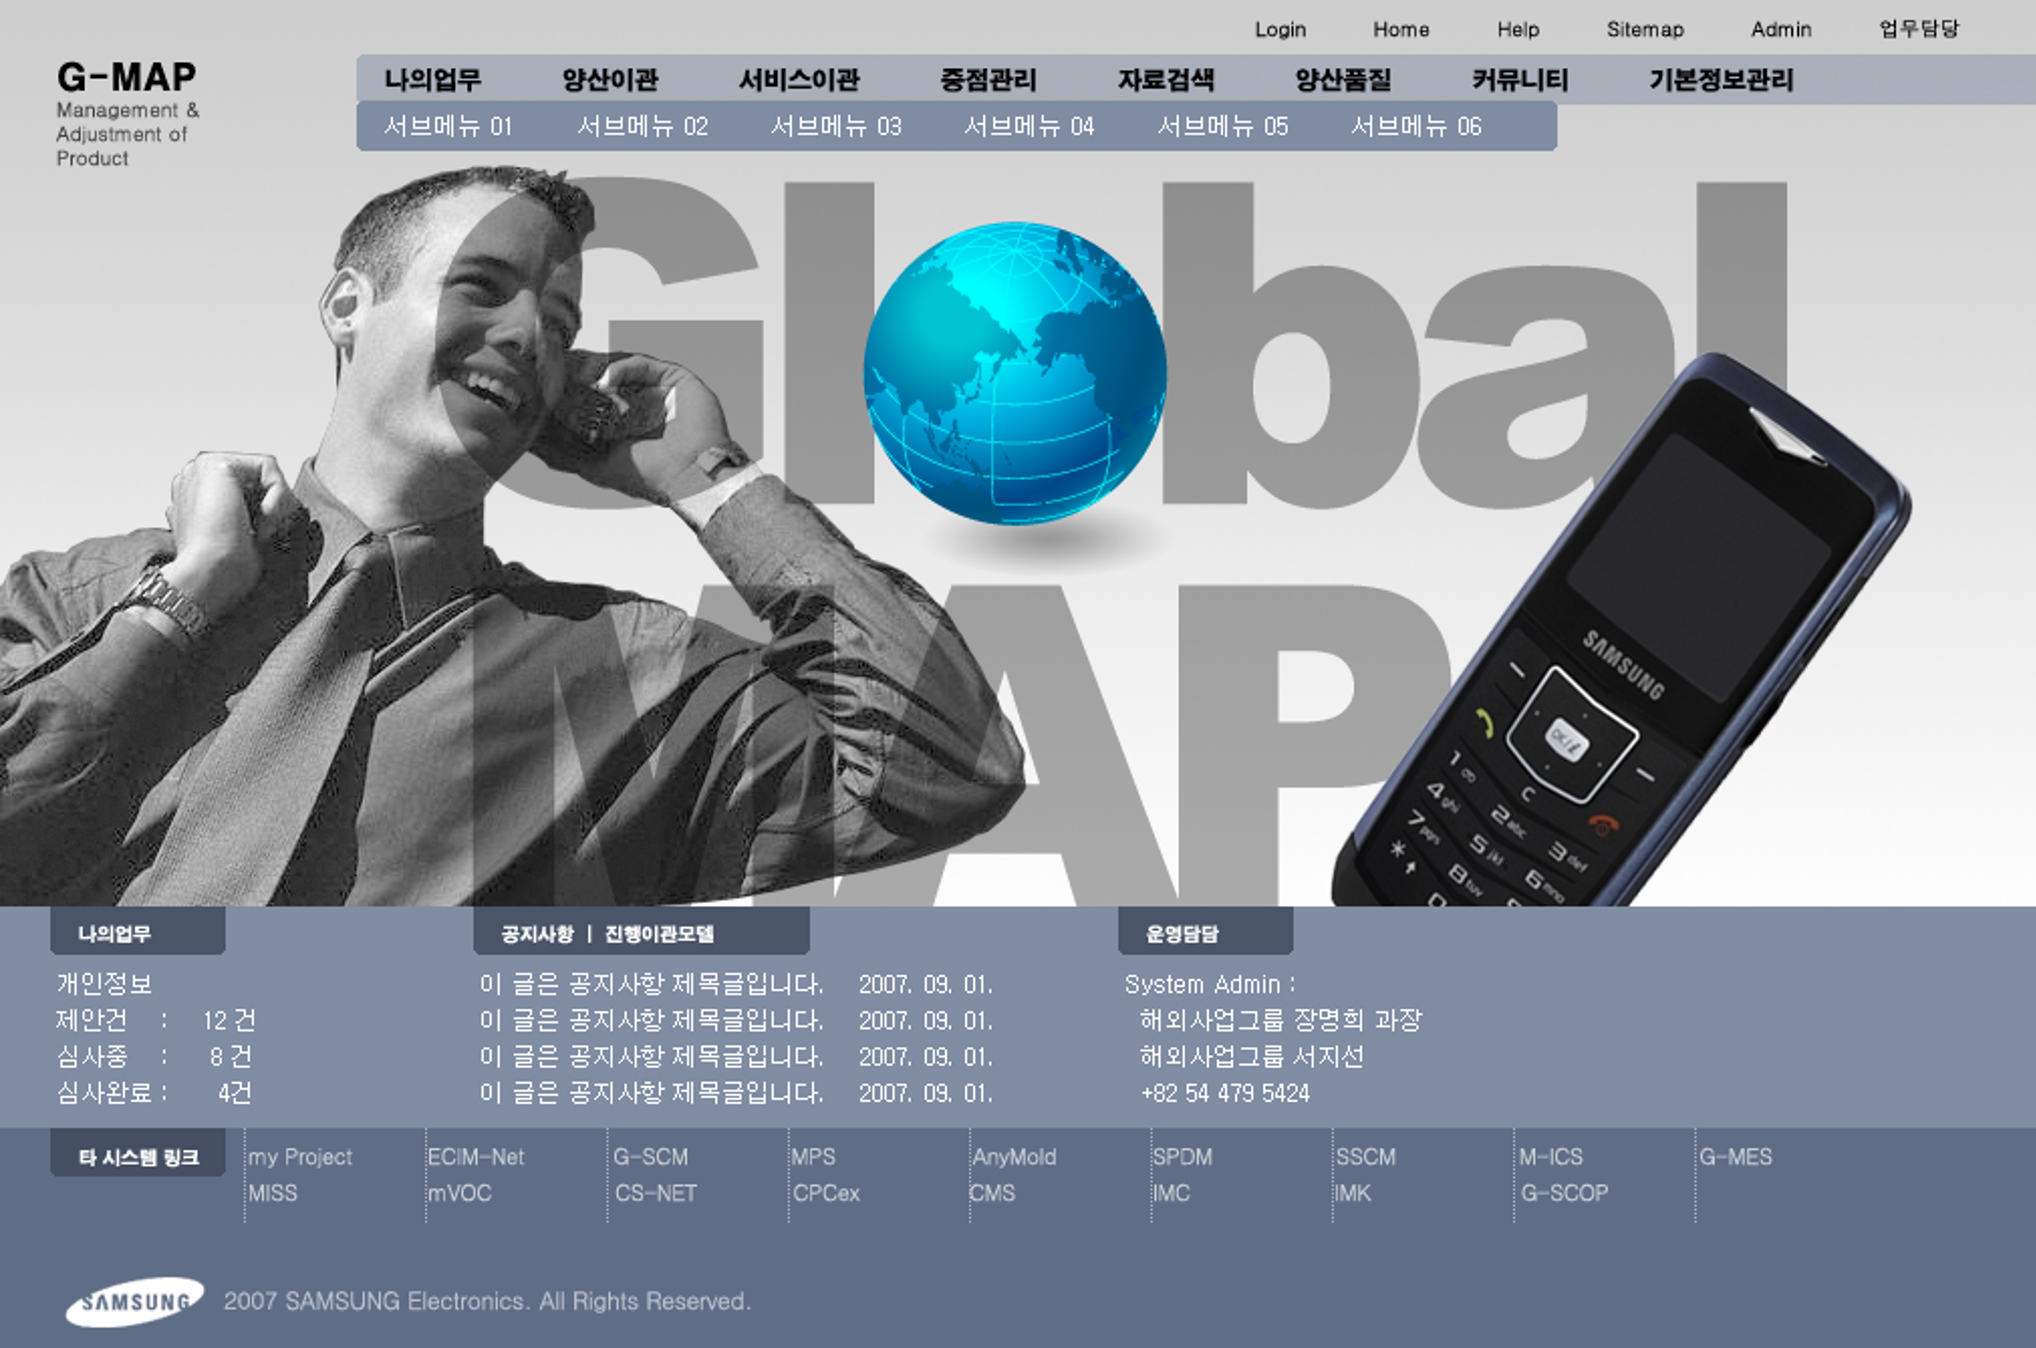
Task: Go to the Sitemap page
Action: pos(1644,30)
